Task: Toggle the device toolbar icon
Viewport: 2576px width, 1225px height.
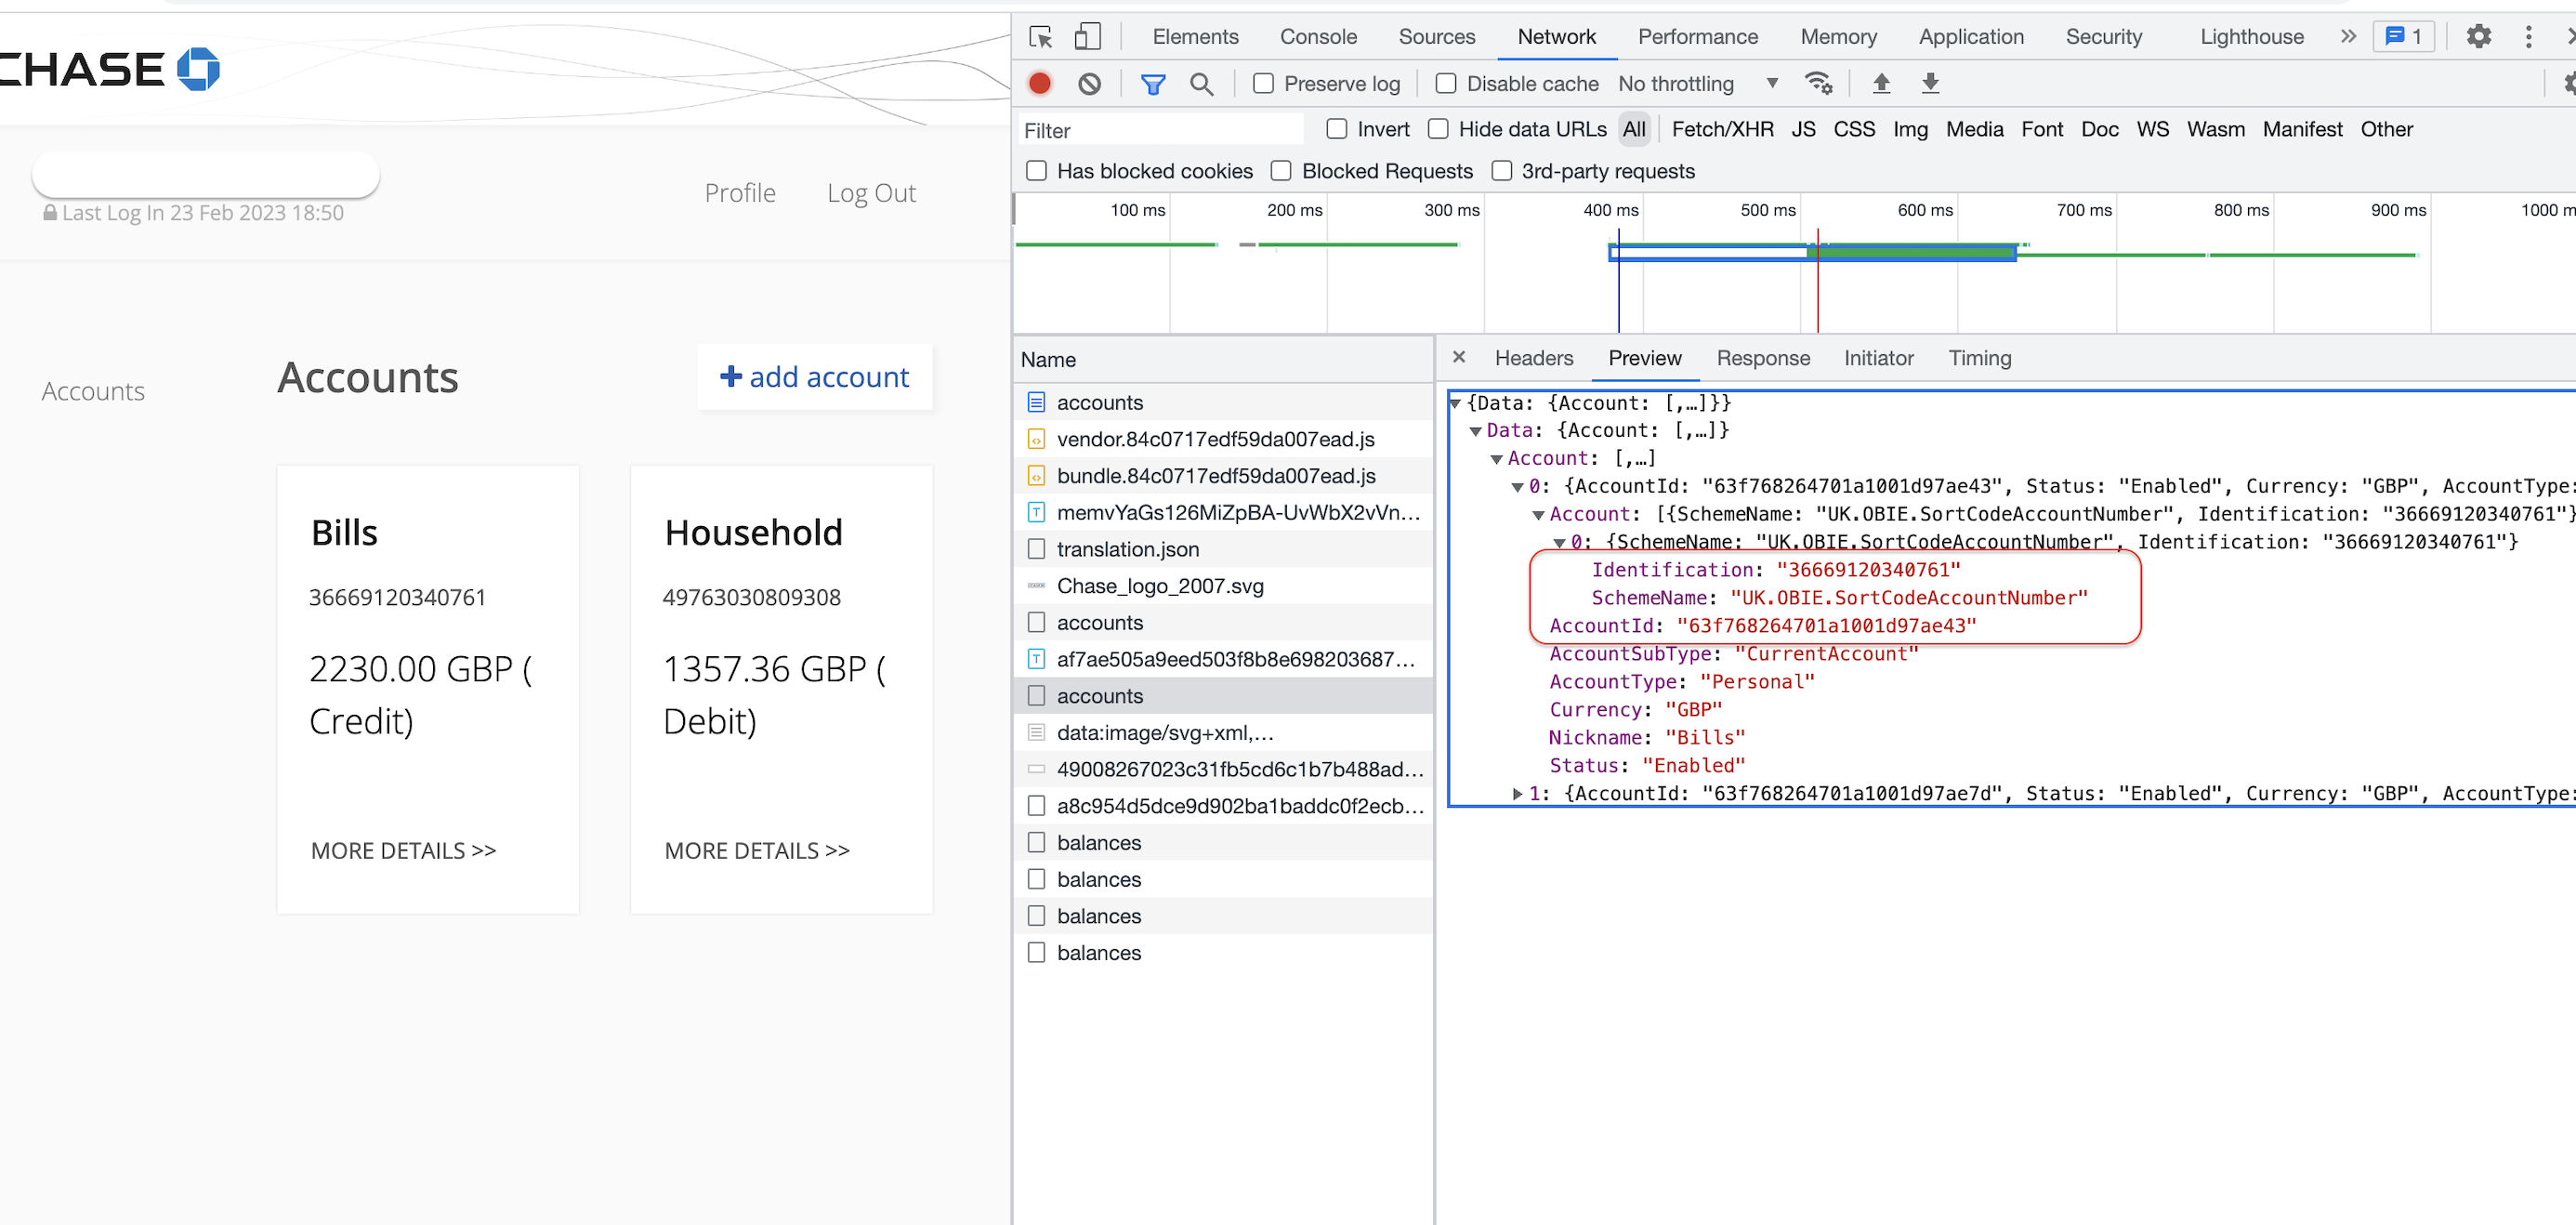Action: pyautogui.click(x=1087, y=37)
